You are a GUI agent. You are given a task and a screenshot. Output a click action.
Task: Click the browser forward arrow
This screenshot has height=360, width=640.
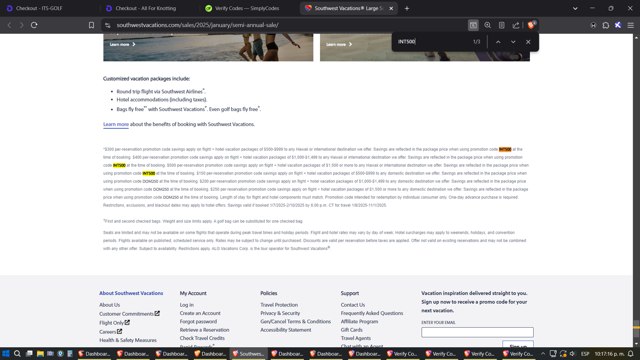[21, 25]
